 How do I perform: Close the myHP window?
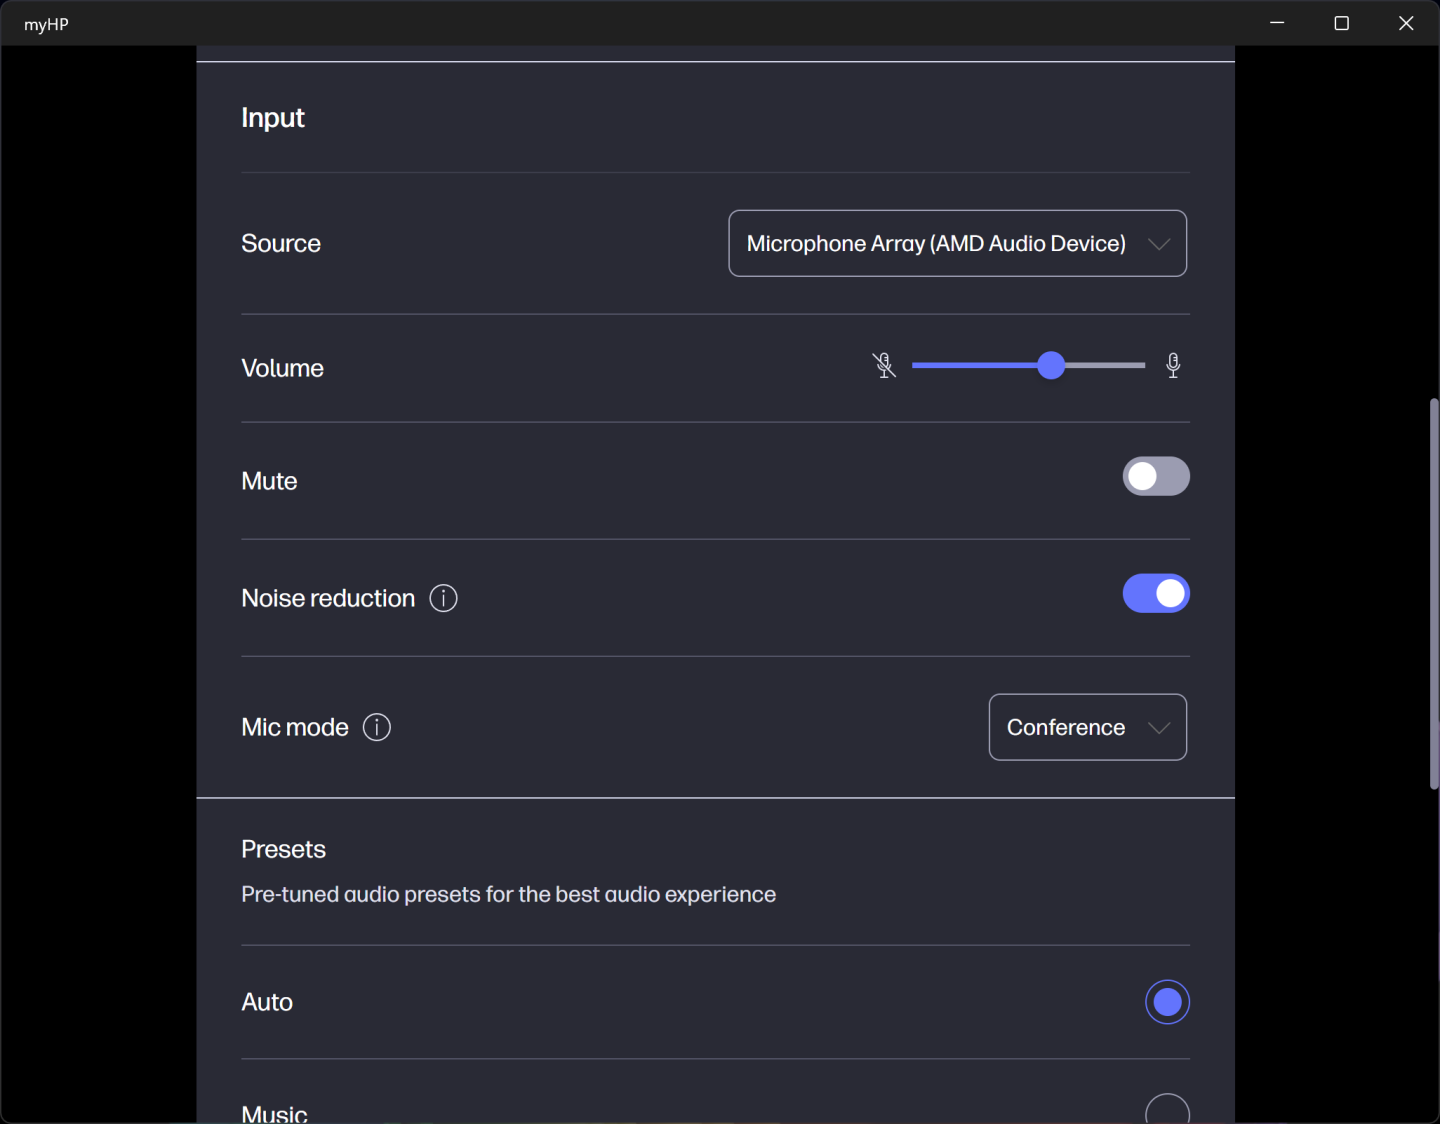click(x=1406, y=23)
